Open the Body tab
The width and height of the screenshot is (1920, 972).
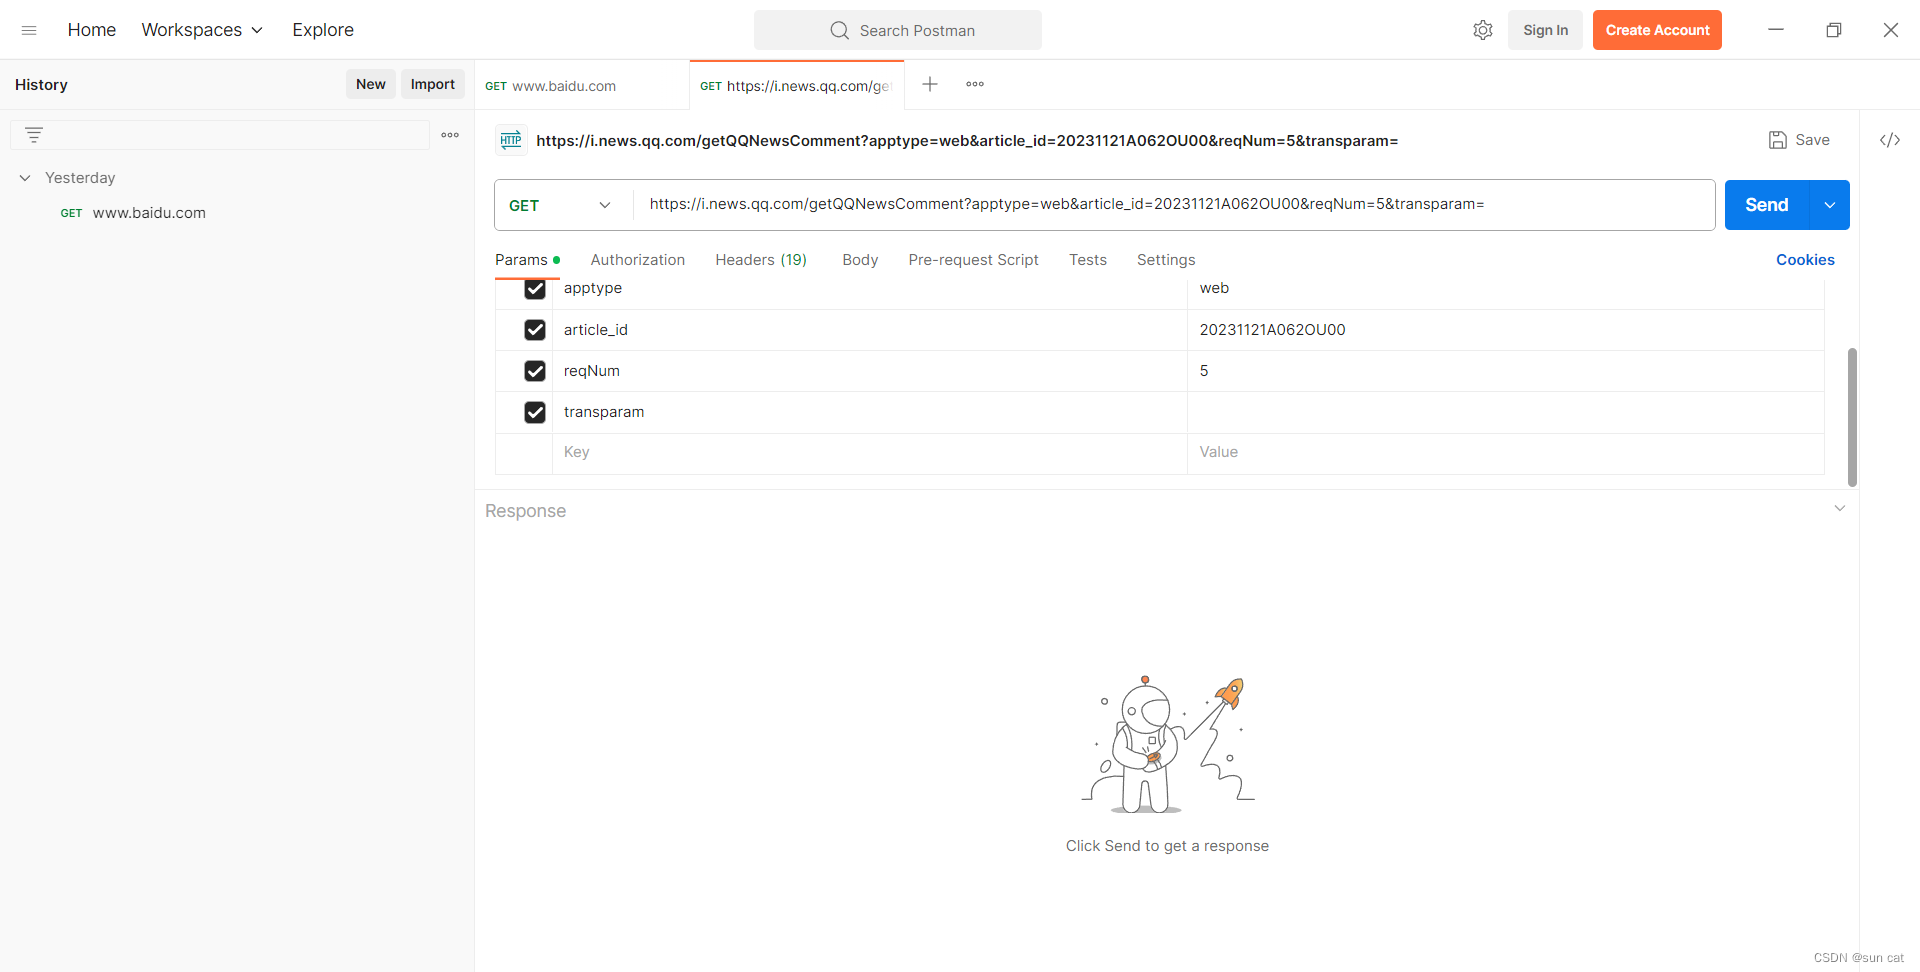860,260
